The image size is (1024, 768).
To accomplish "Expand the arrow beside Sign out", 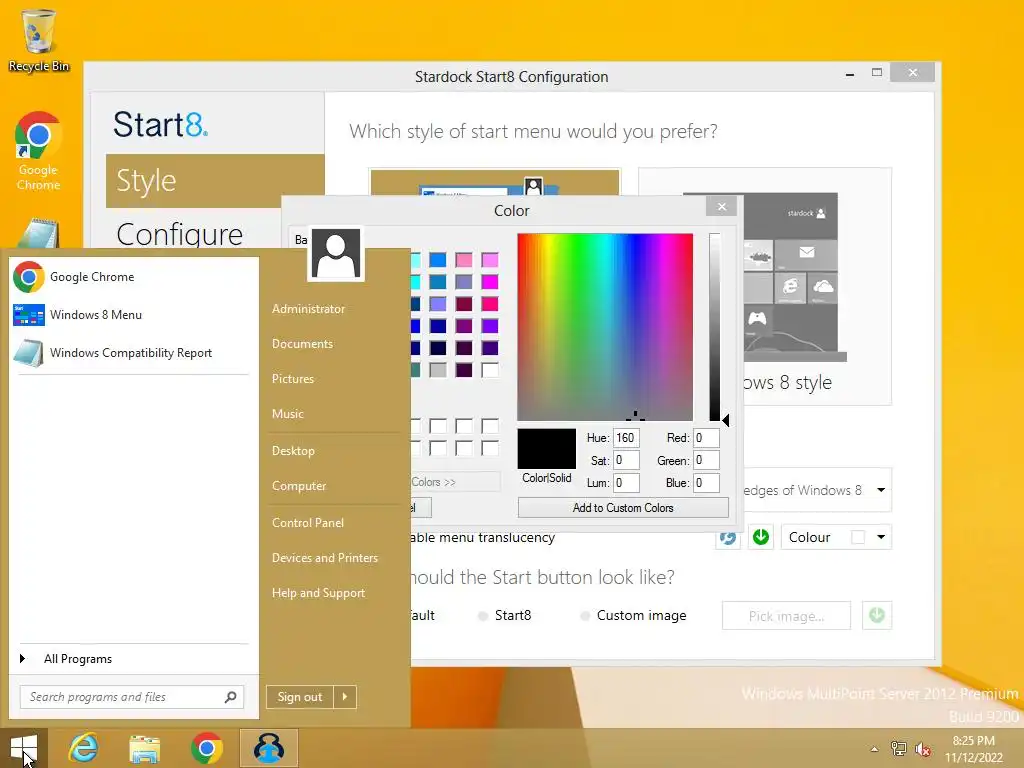I will (x=345, y=697).
